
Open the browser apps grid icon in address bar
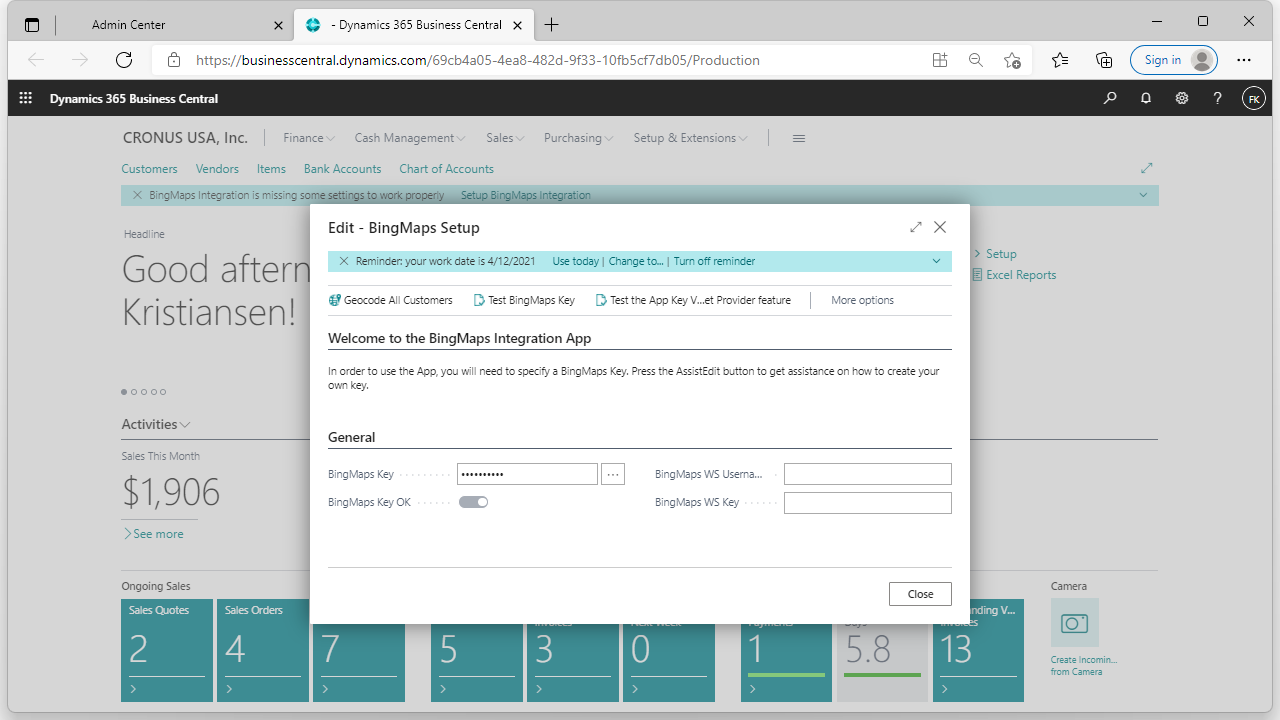[940, 60]
